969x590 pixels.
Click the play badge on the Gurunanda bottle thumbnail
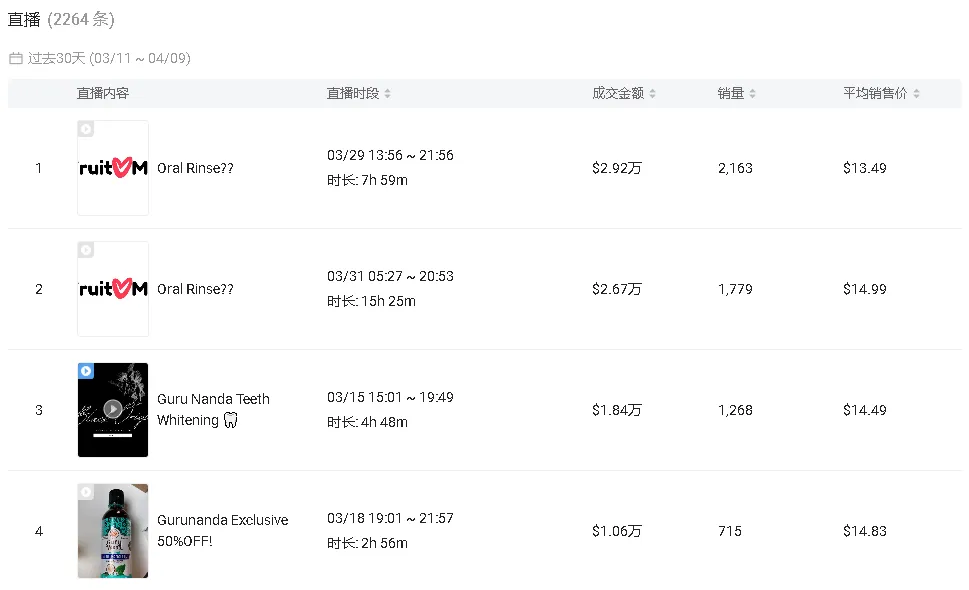click(86, 492)
